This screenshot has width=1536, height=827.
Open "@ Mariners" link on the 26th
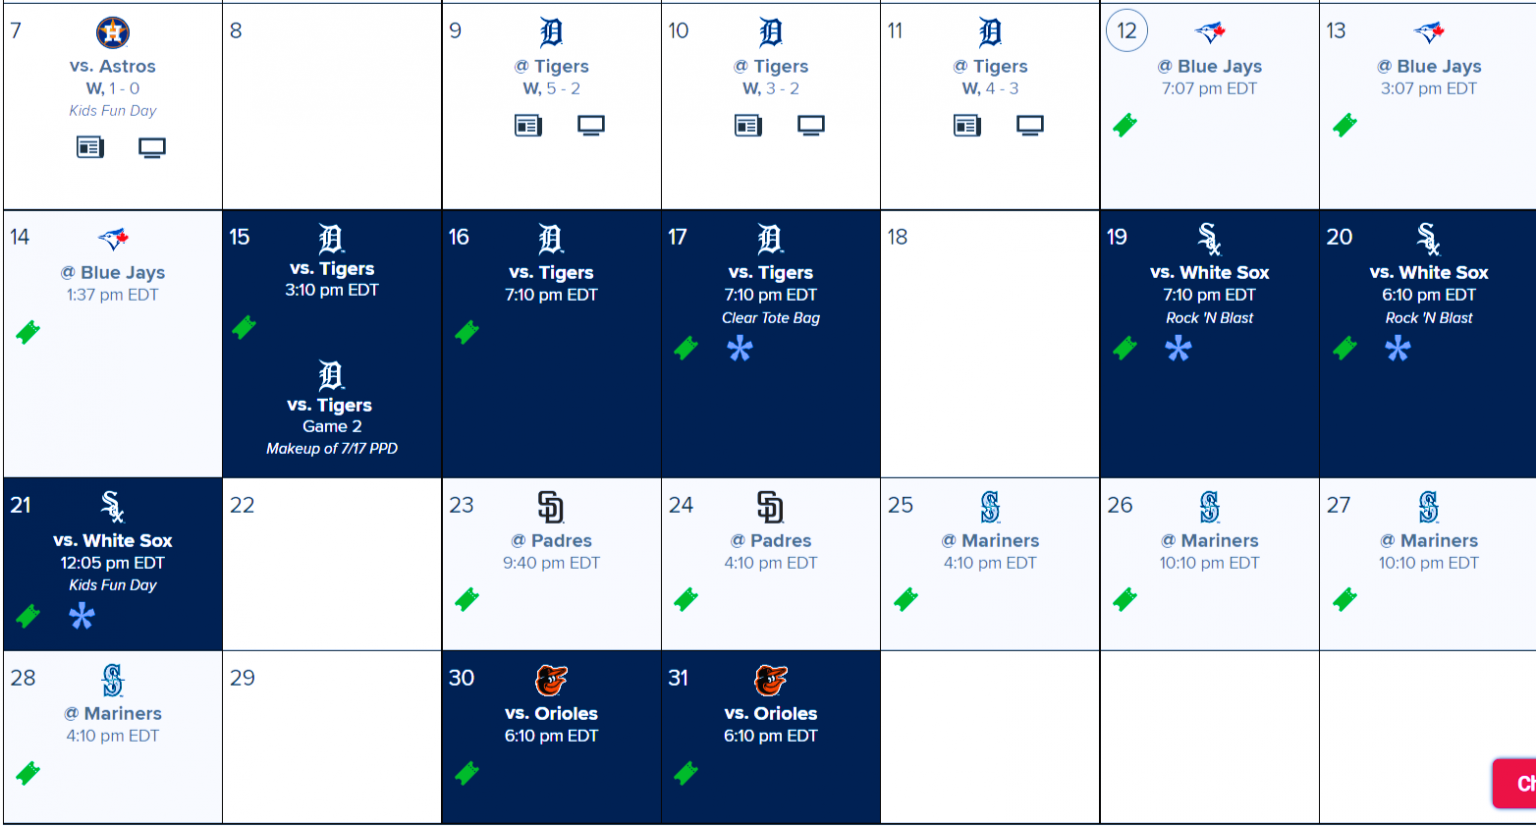click(x=1209, y=540)
